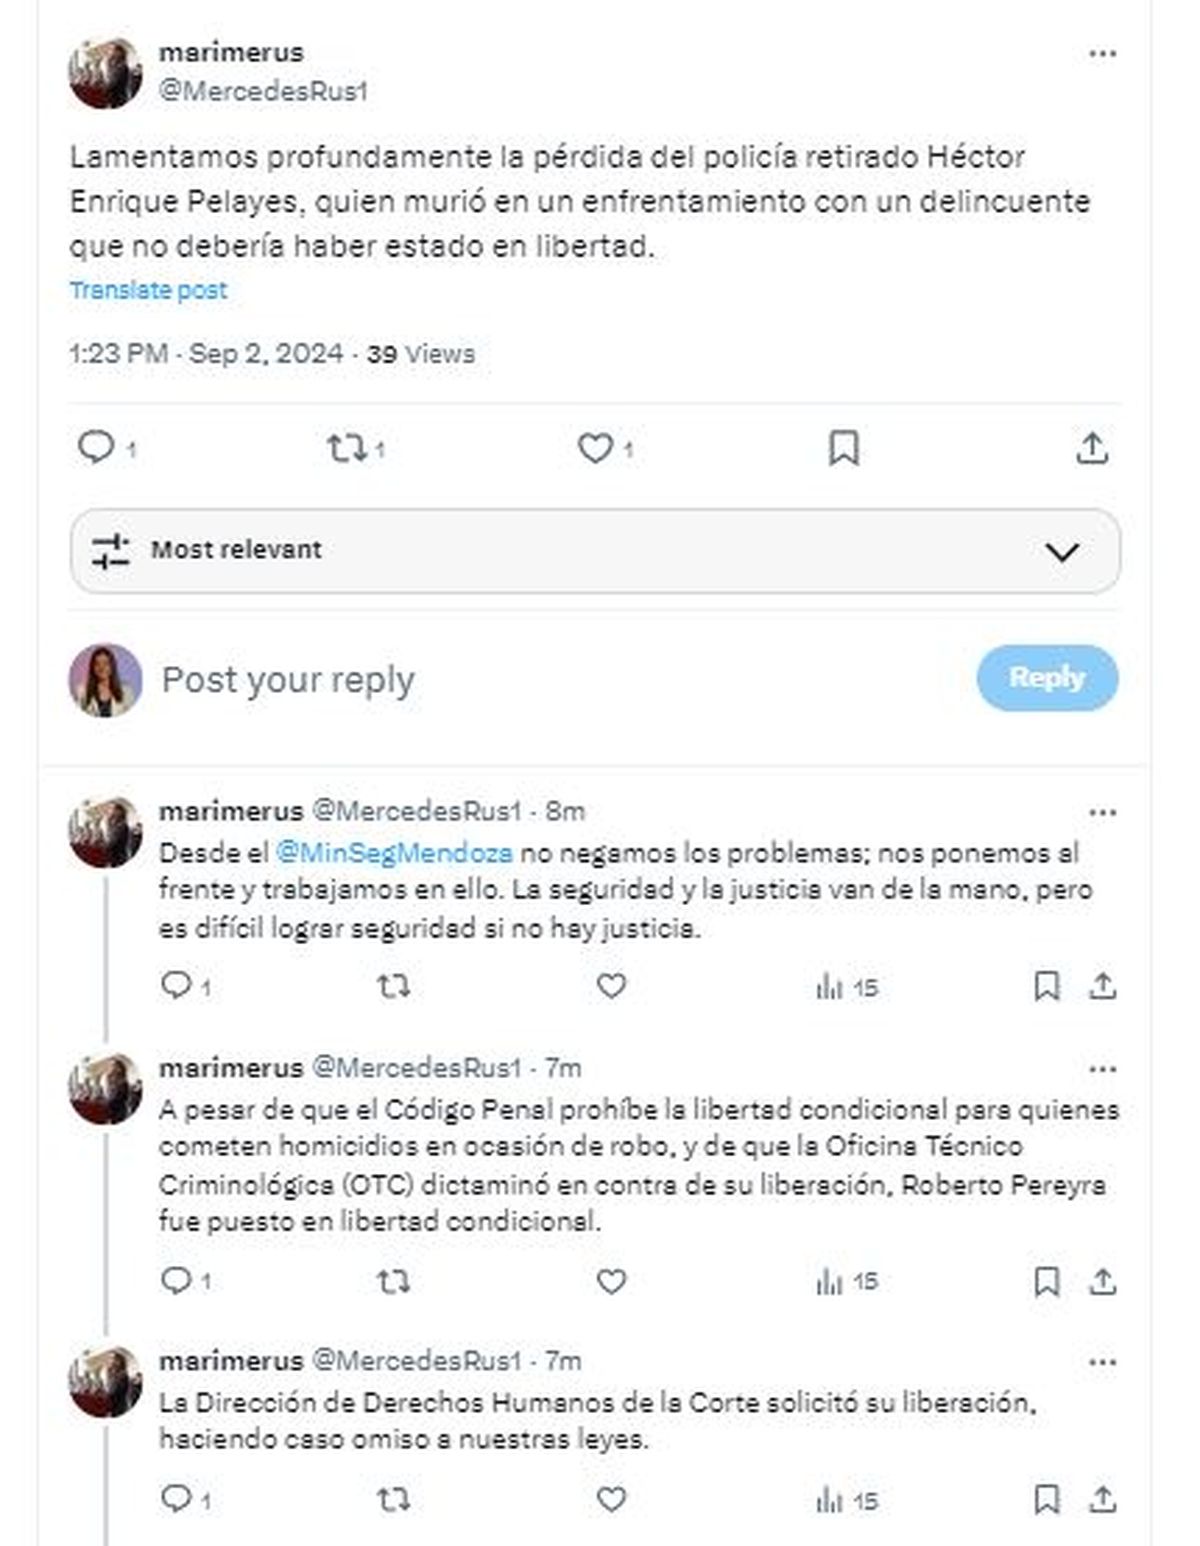Repost the main post by marimerus

346,448
